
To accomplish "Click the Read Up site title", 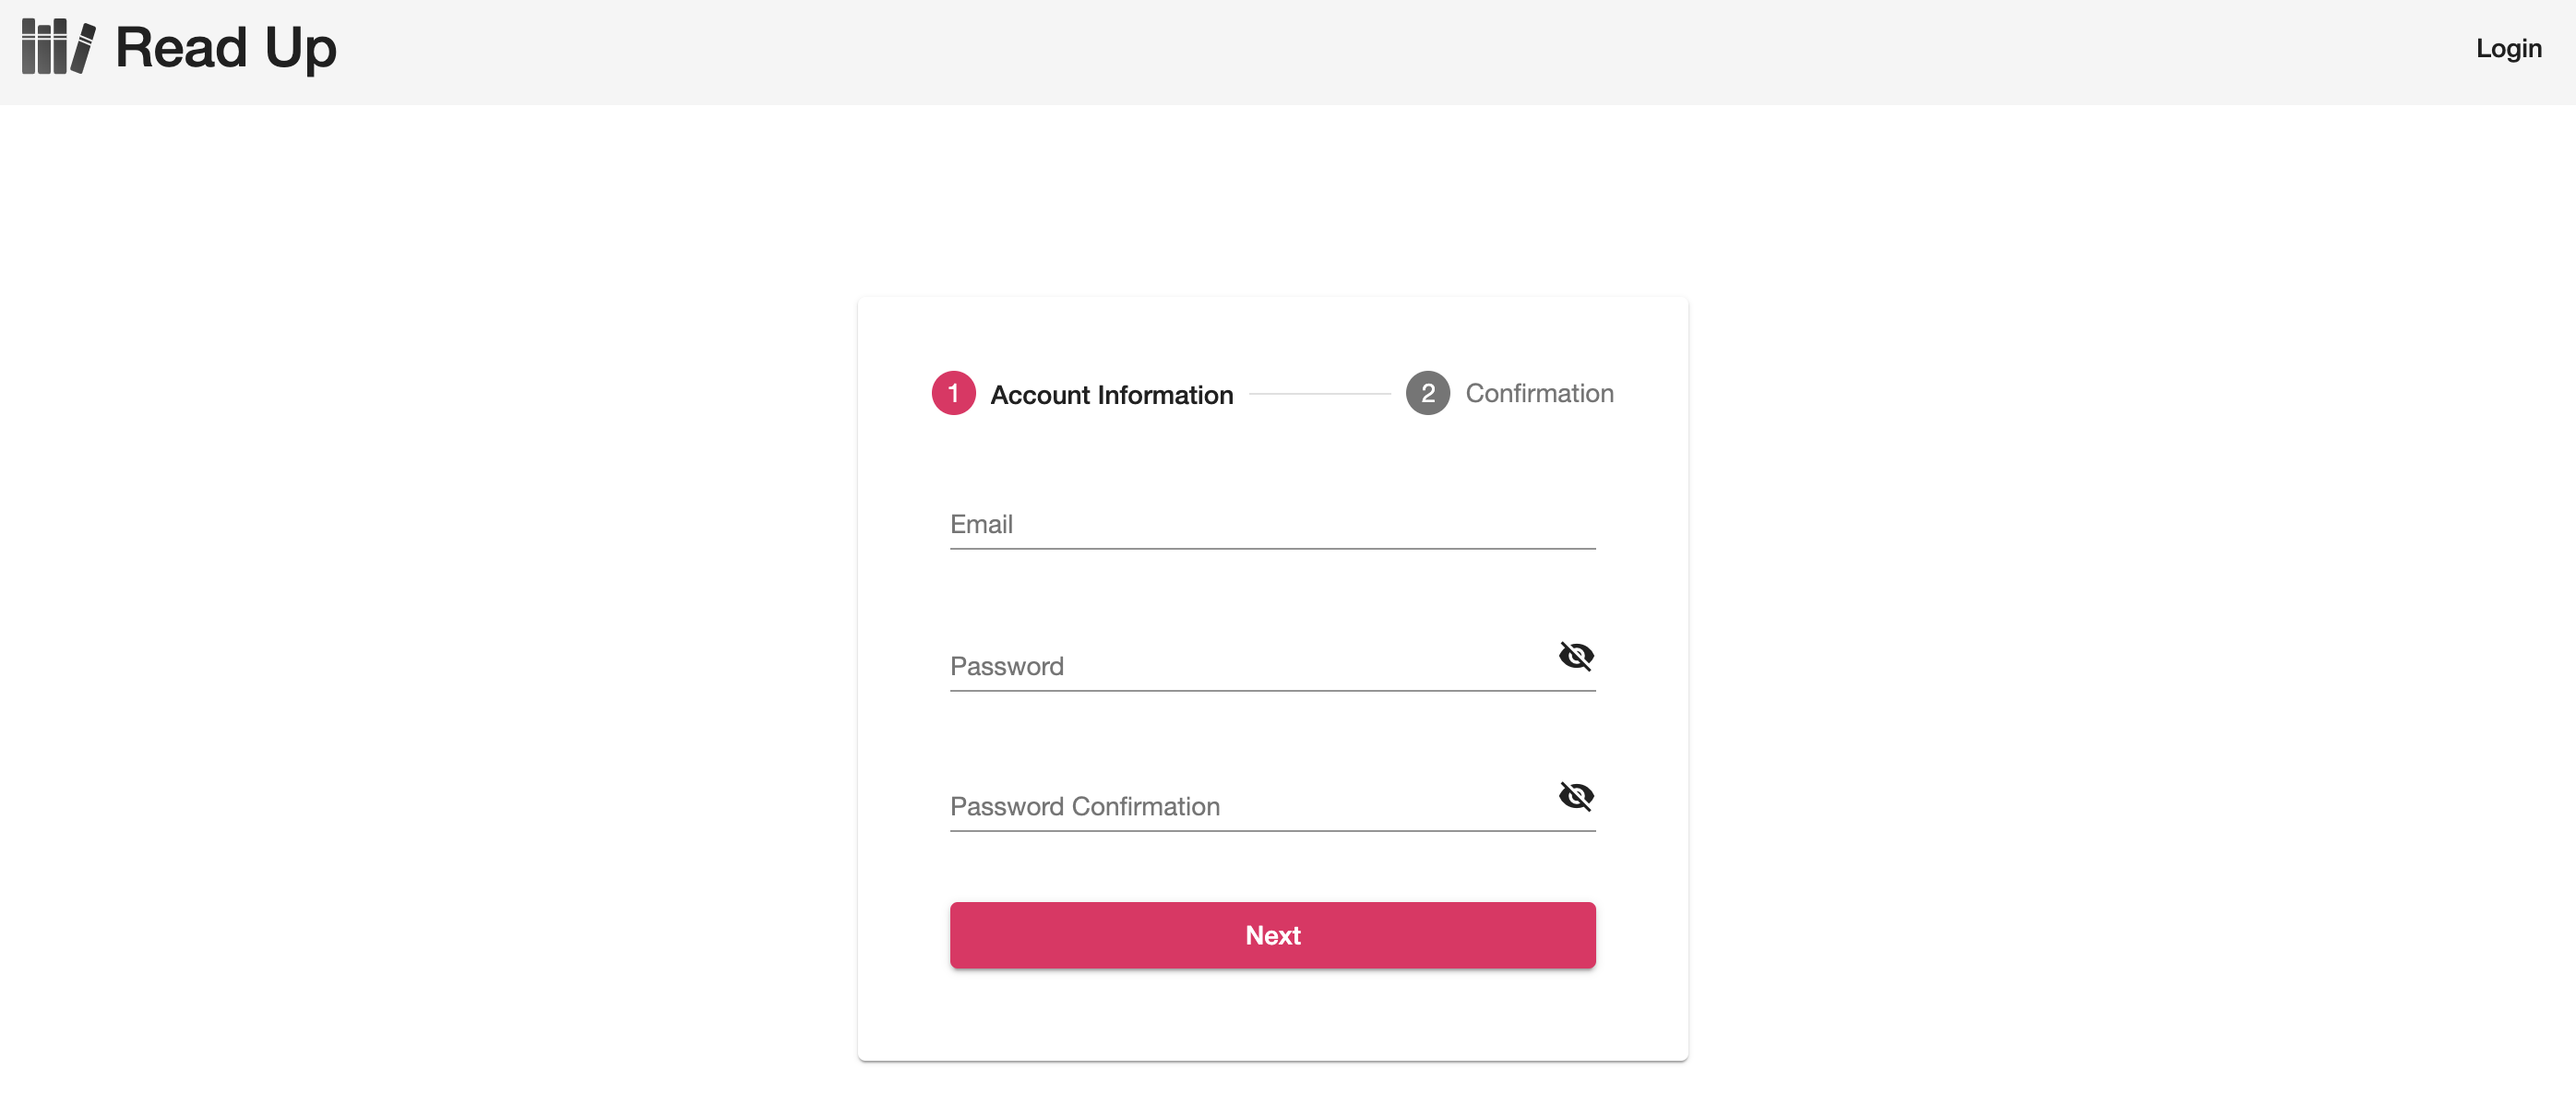I will click(226, 47).
